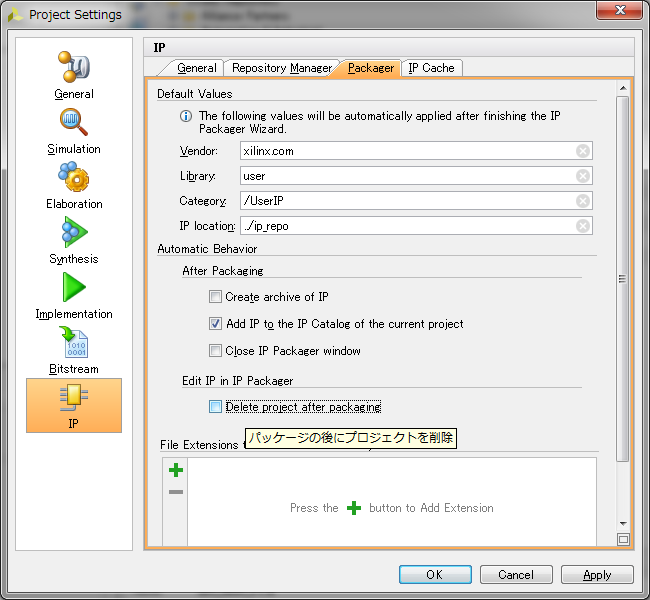The image size is (650, 600).
Task: Check Delete project after packaging
Action: coord(215,407)
